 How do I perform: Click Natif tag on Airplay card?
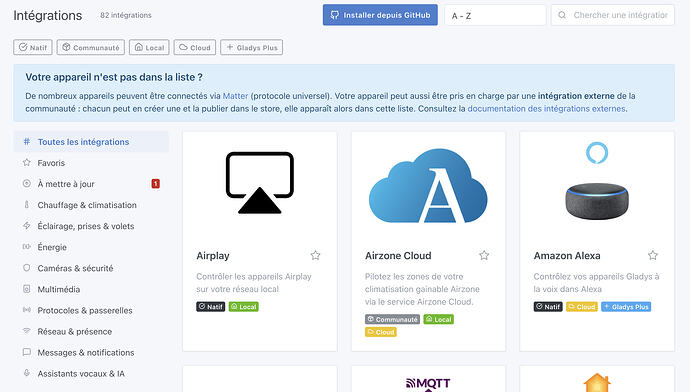click(211, 307)
